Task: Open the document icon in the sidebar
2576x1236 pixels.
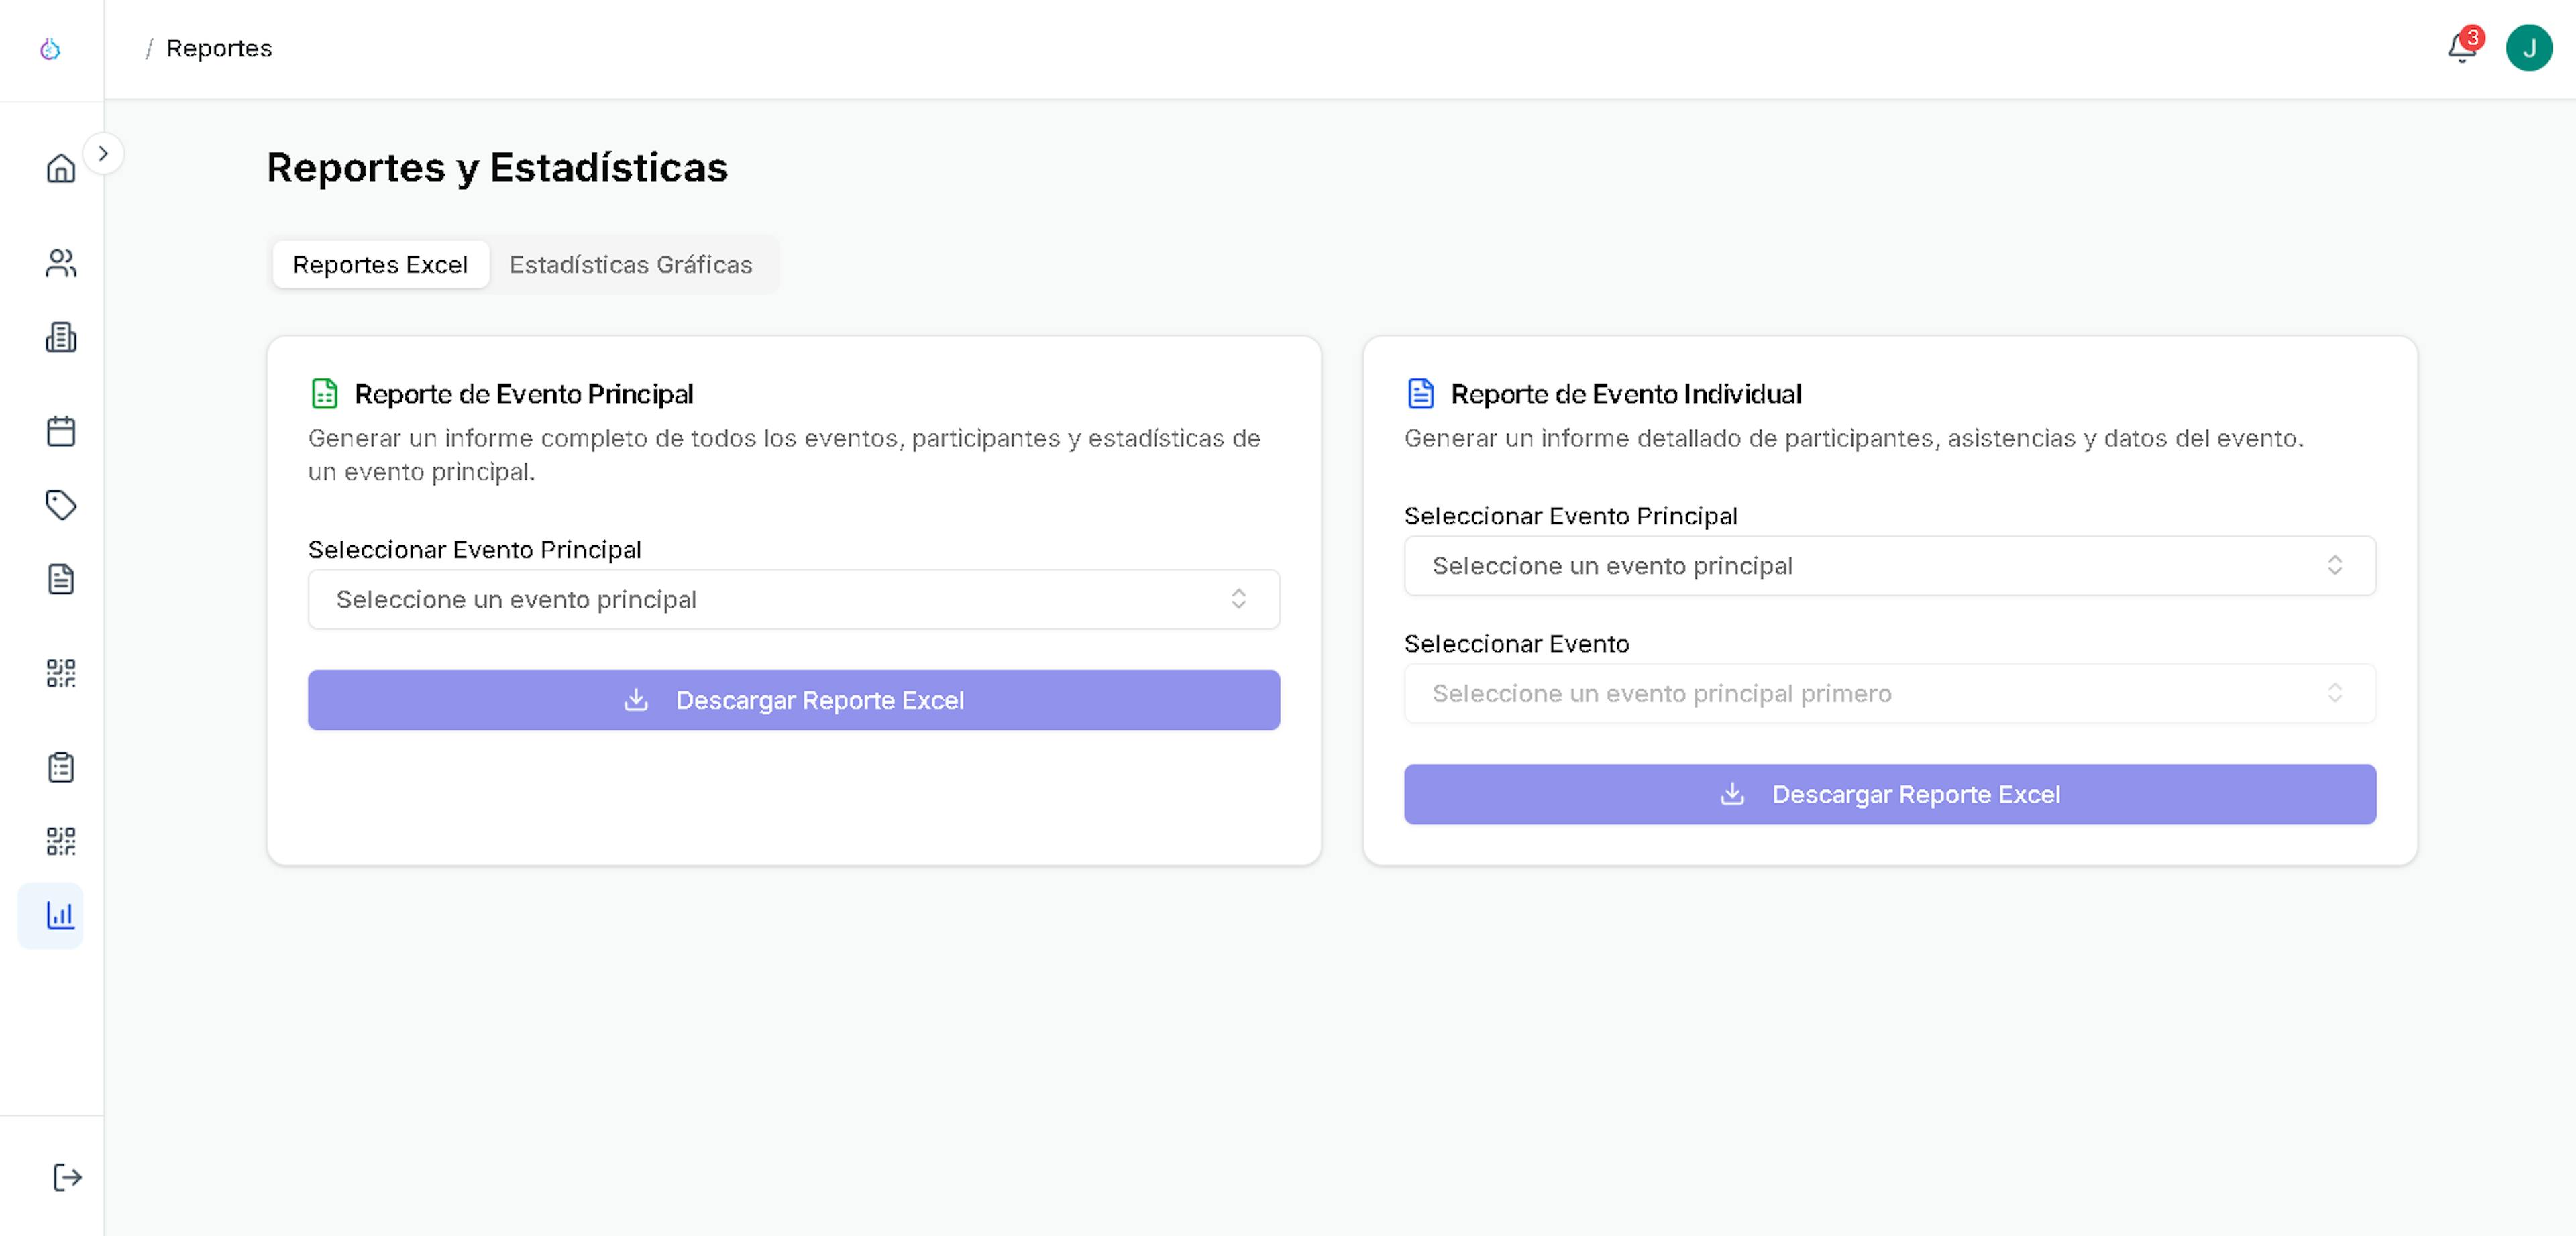Action: (x=61, y=579)
